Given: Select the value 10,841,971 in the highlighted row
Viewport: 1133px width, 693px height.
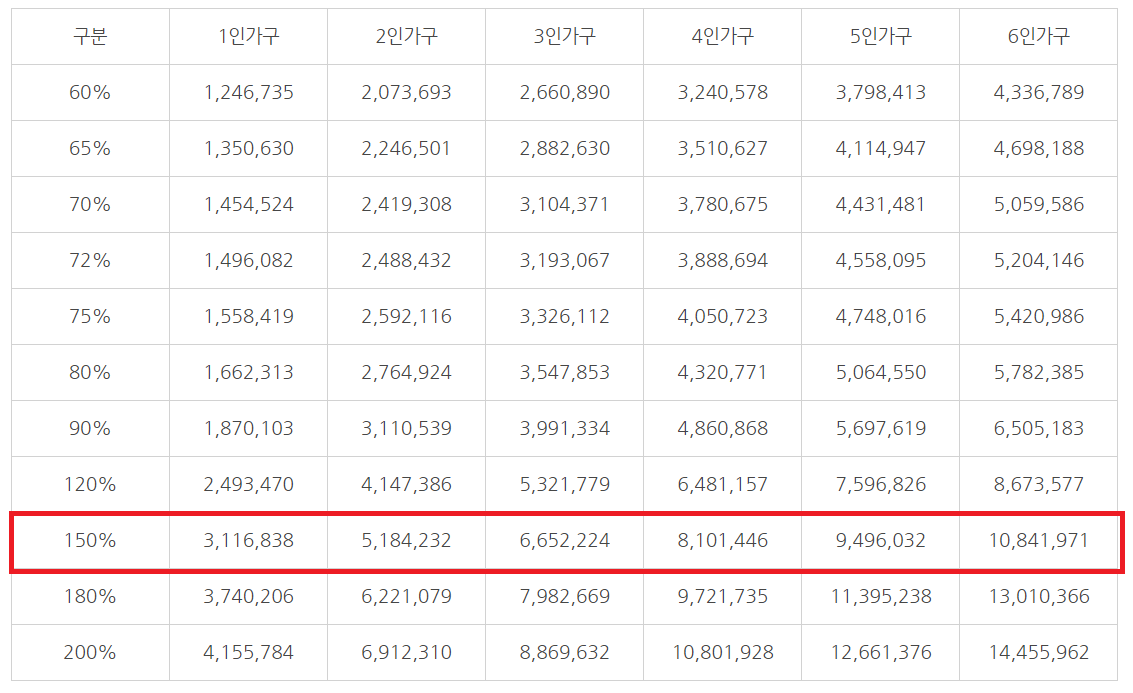Looking at the screenshot, I should pos(1037,540).
